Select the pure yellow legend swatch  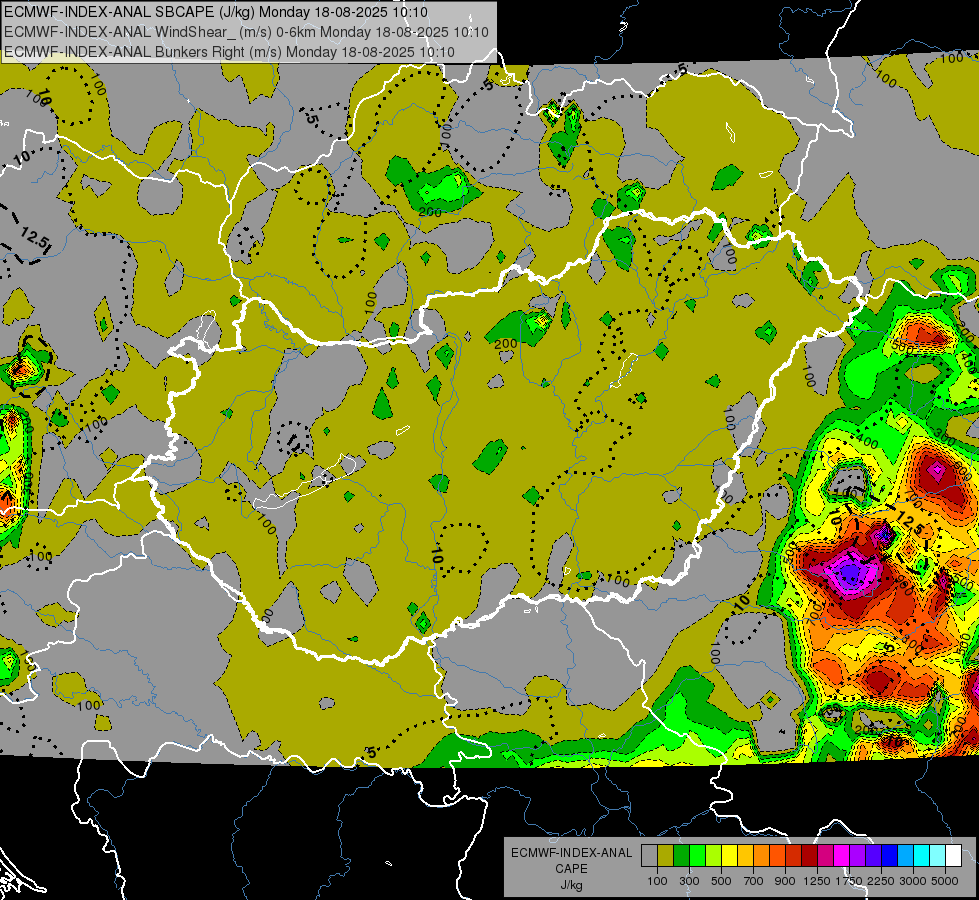pos(729,856)
